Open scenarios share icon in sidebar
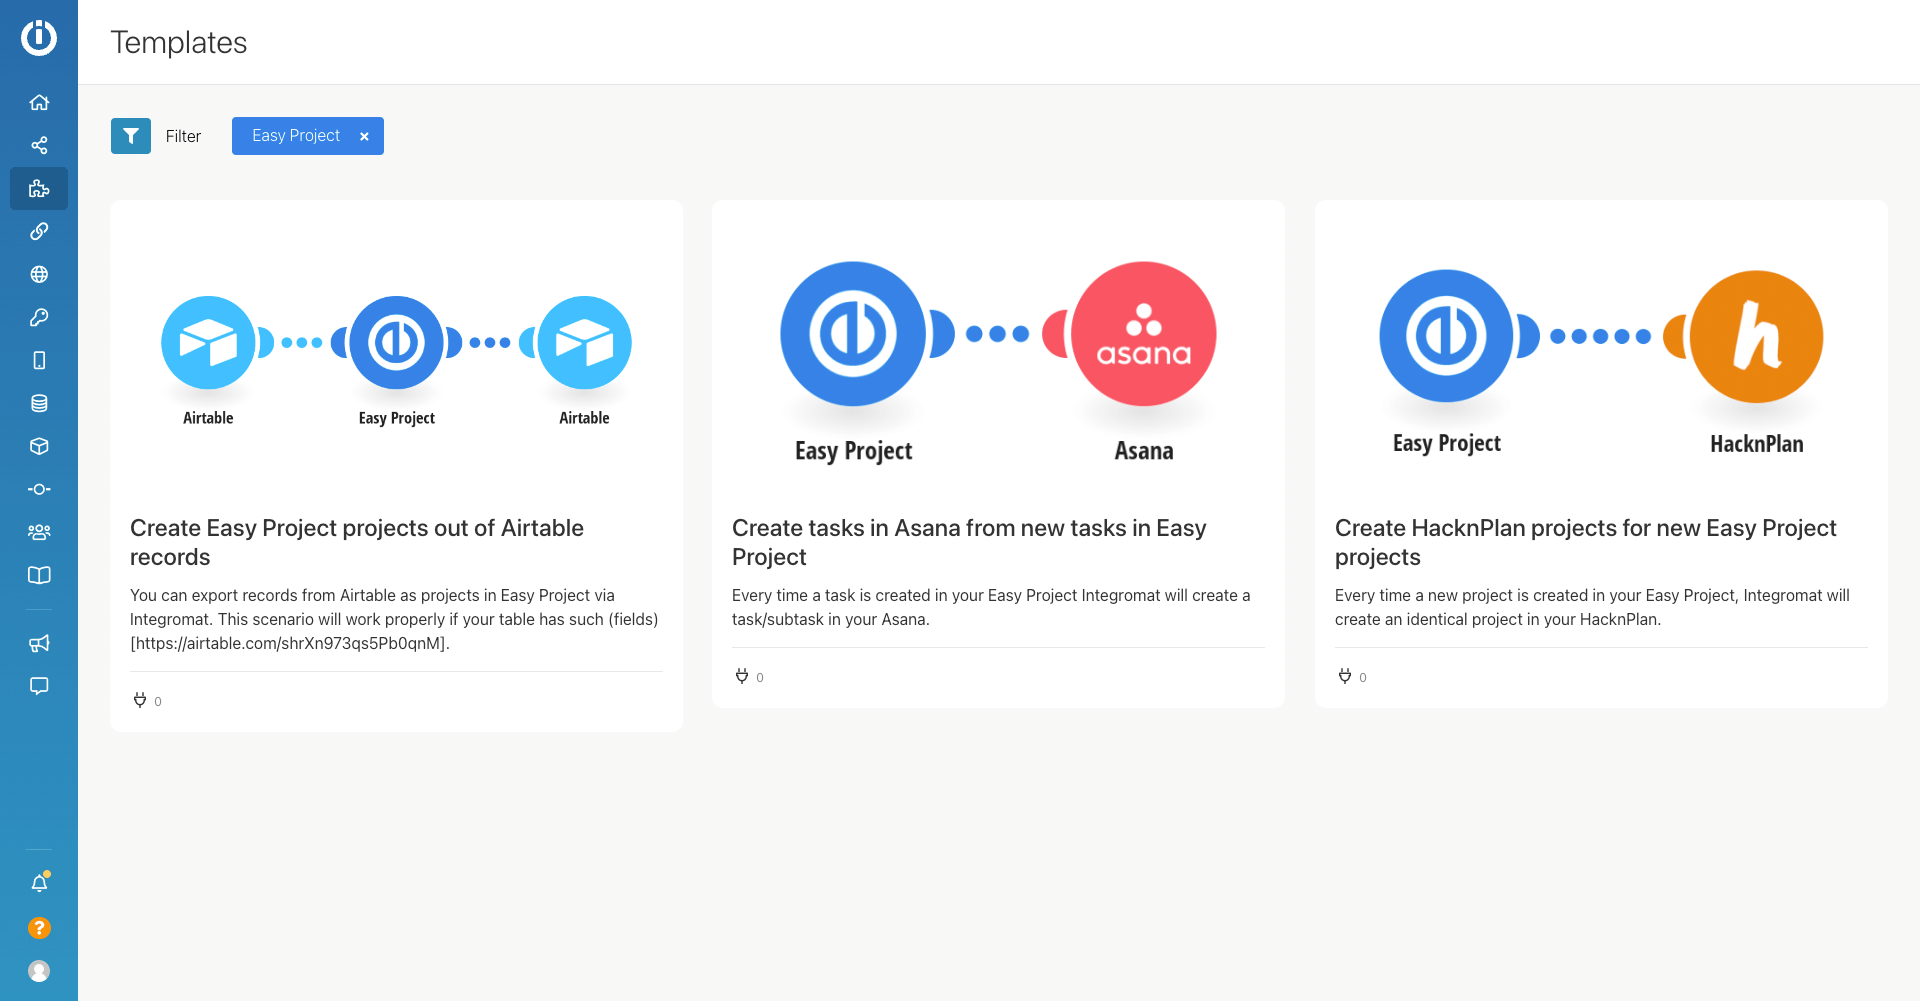The height and width of the screenshot is (1001, 1920). (x=39, y=145)
